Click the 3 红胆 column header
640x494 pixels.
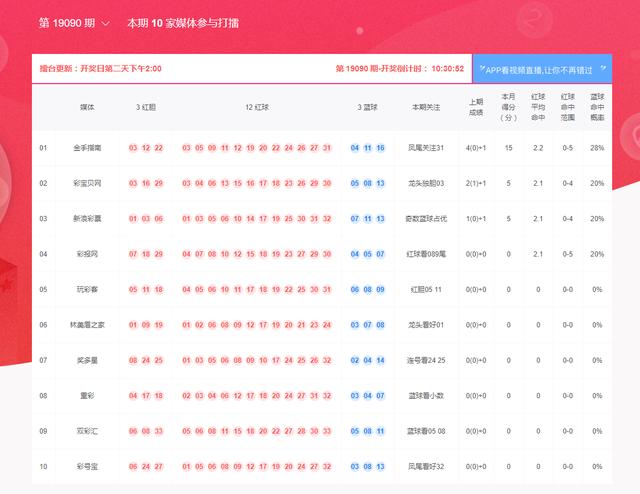point(146,107)
